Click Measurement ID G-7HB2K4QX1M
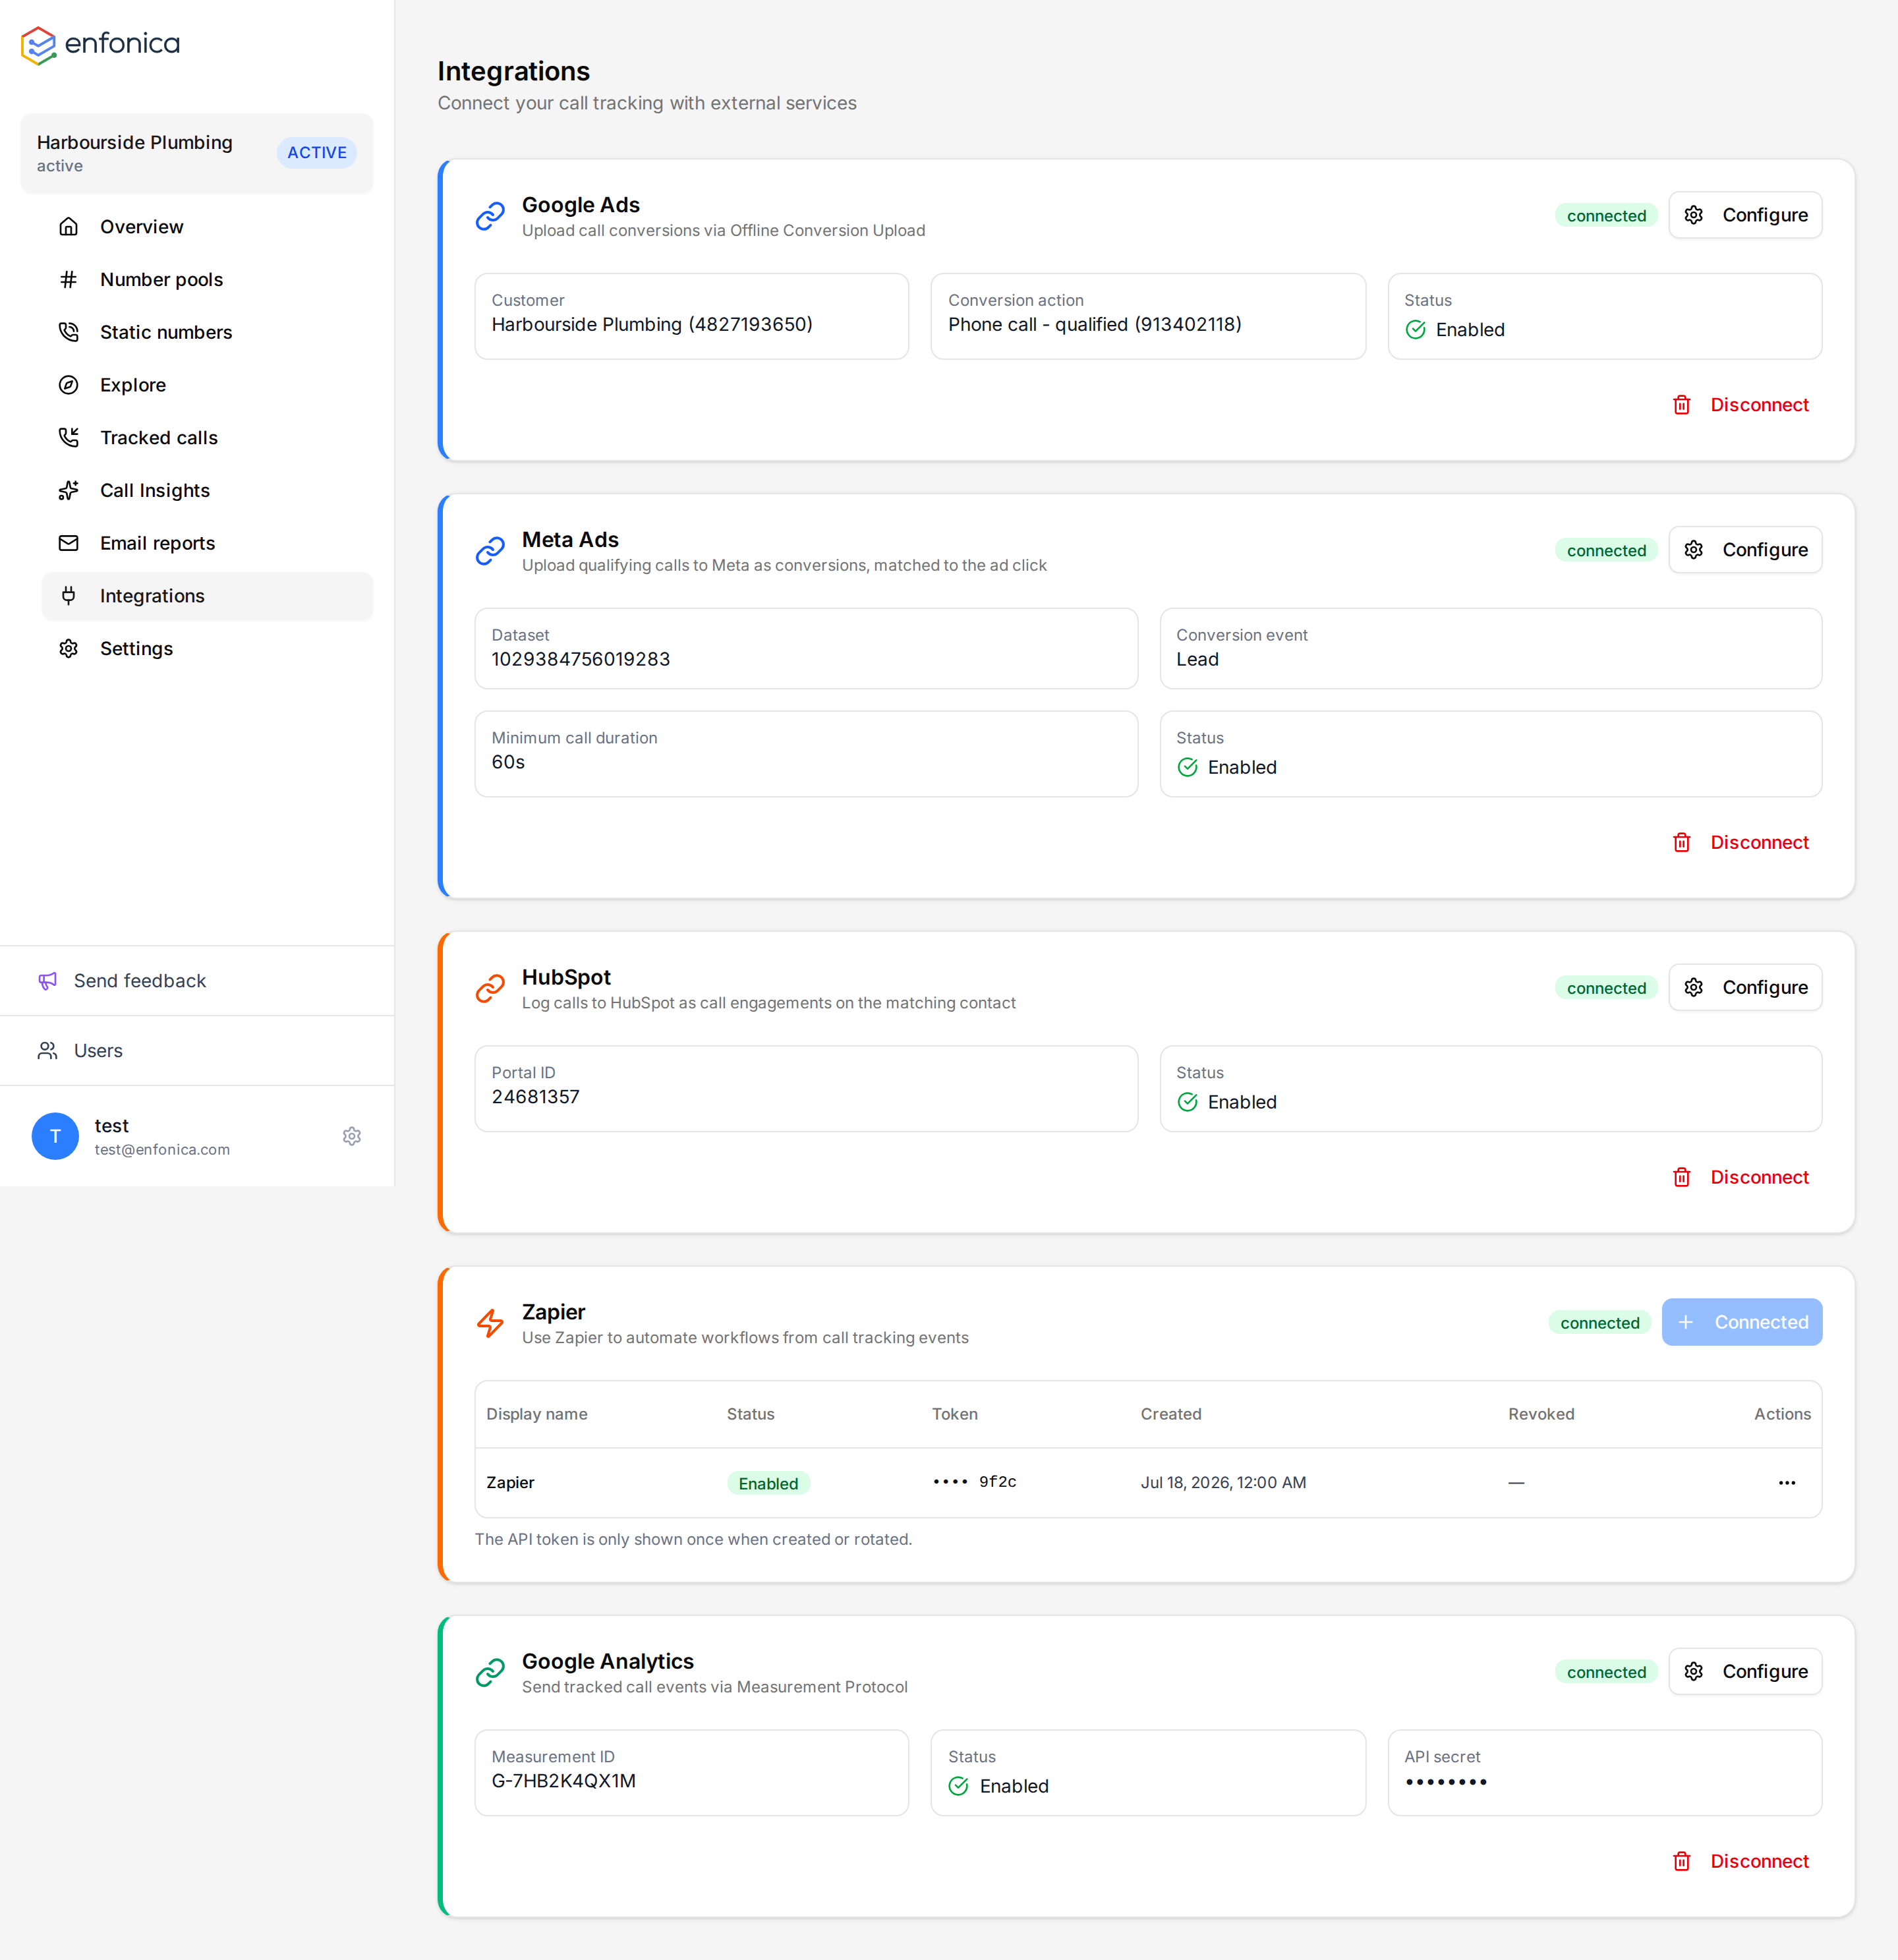Screen dimensions: 1898x1960 click(564, 1781)
